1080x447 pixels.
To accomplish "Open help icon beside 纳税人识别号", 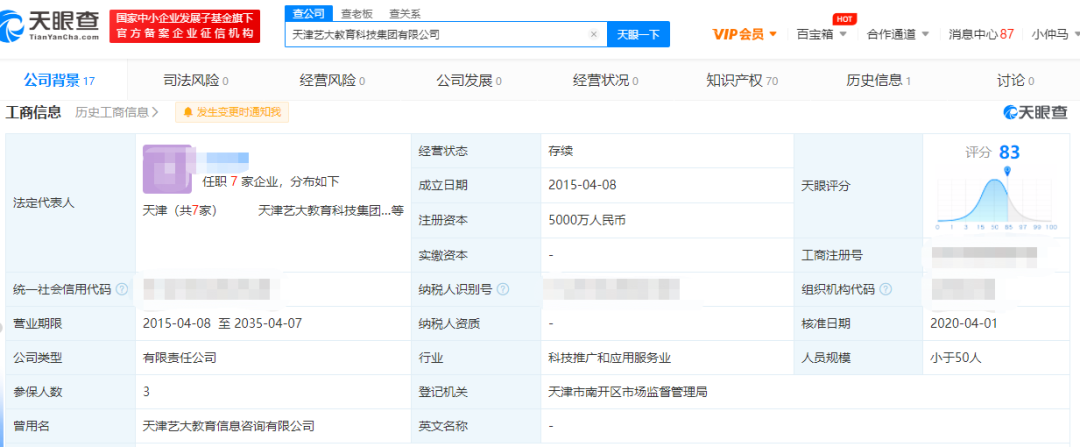I will pos(503,289).
